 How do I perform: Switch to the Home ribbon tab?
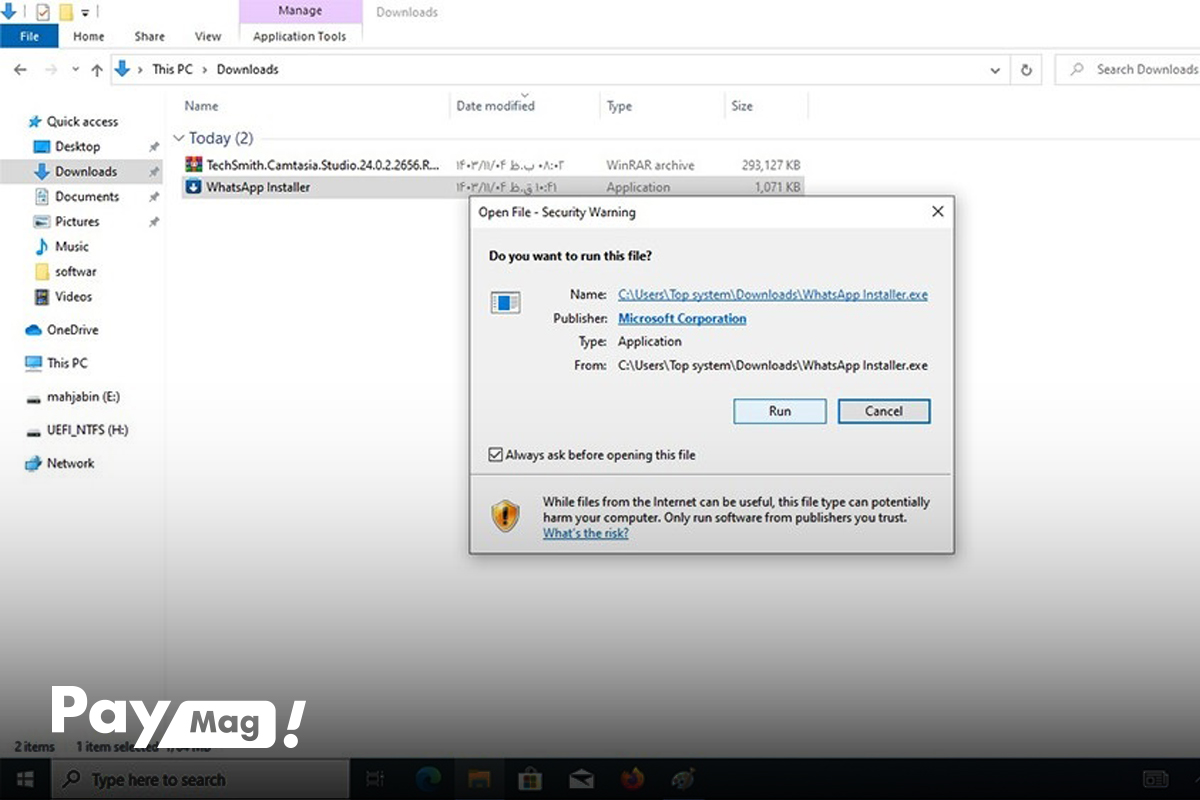(x=88, y=36)
